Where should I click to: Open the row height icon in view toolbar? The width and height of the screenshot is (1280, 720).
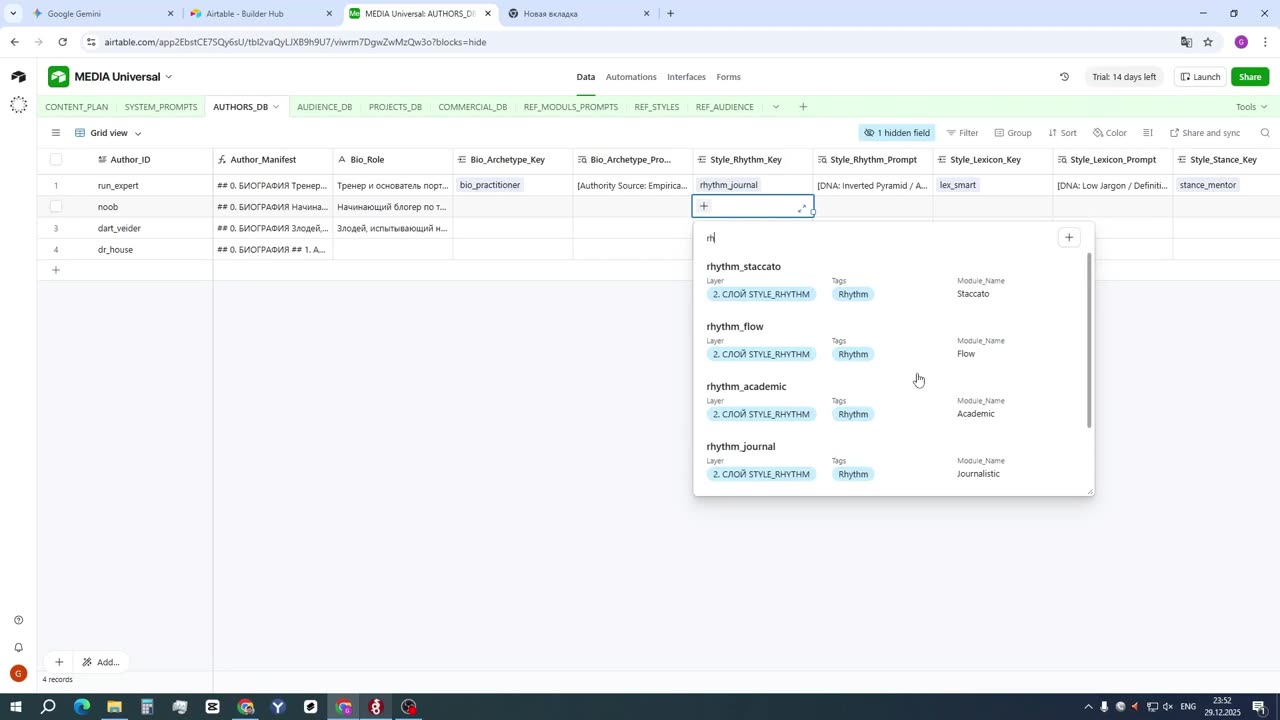[x=1148, y=133]
